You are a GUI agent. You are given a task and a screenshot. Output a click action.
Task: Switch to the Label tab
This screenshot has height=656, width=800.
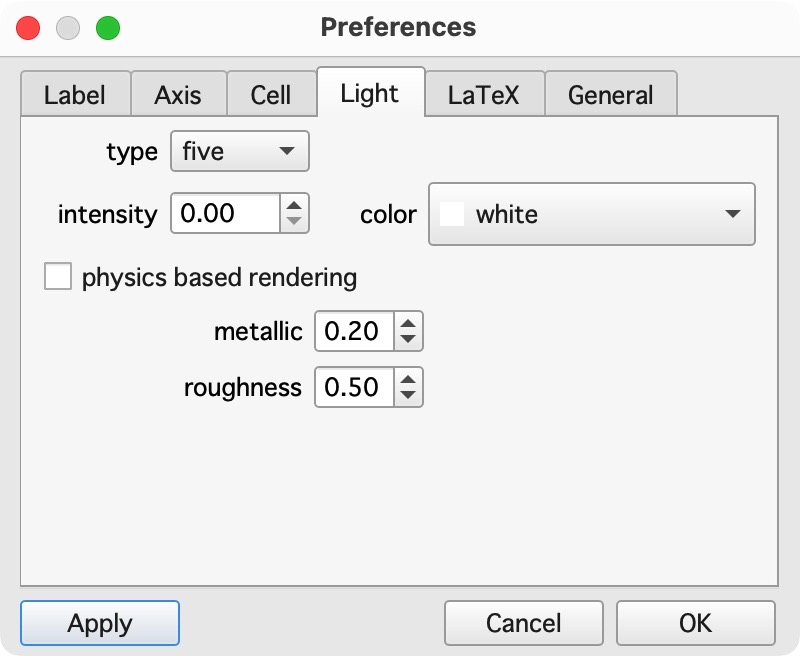point(76,94)
